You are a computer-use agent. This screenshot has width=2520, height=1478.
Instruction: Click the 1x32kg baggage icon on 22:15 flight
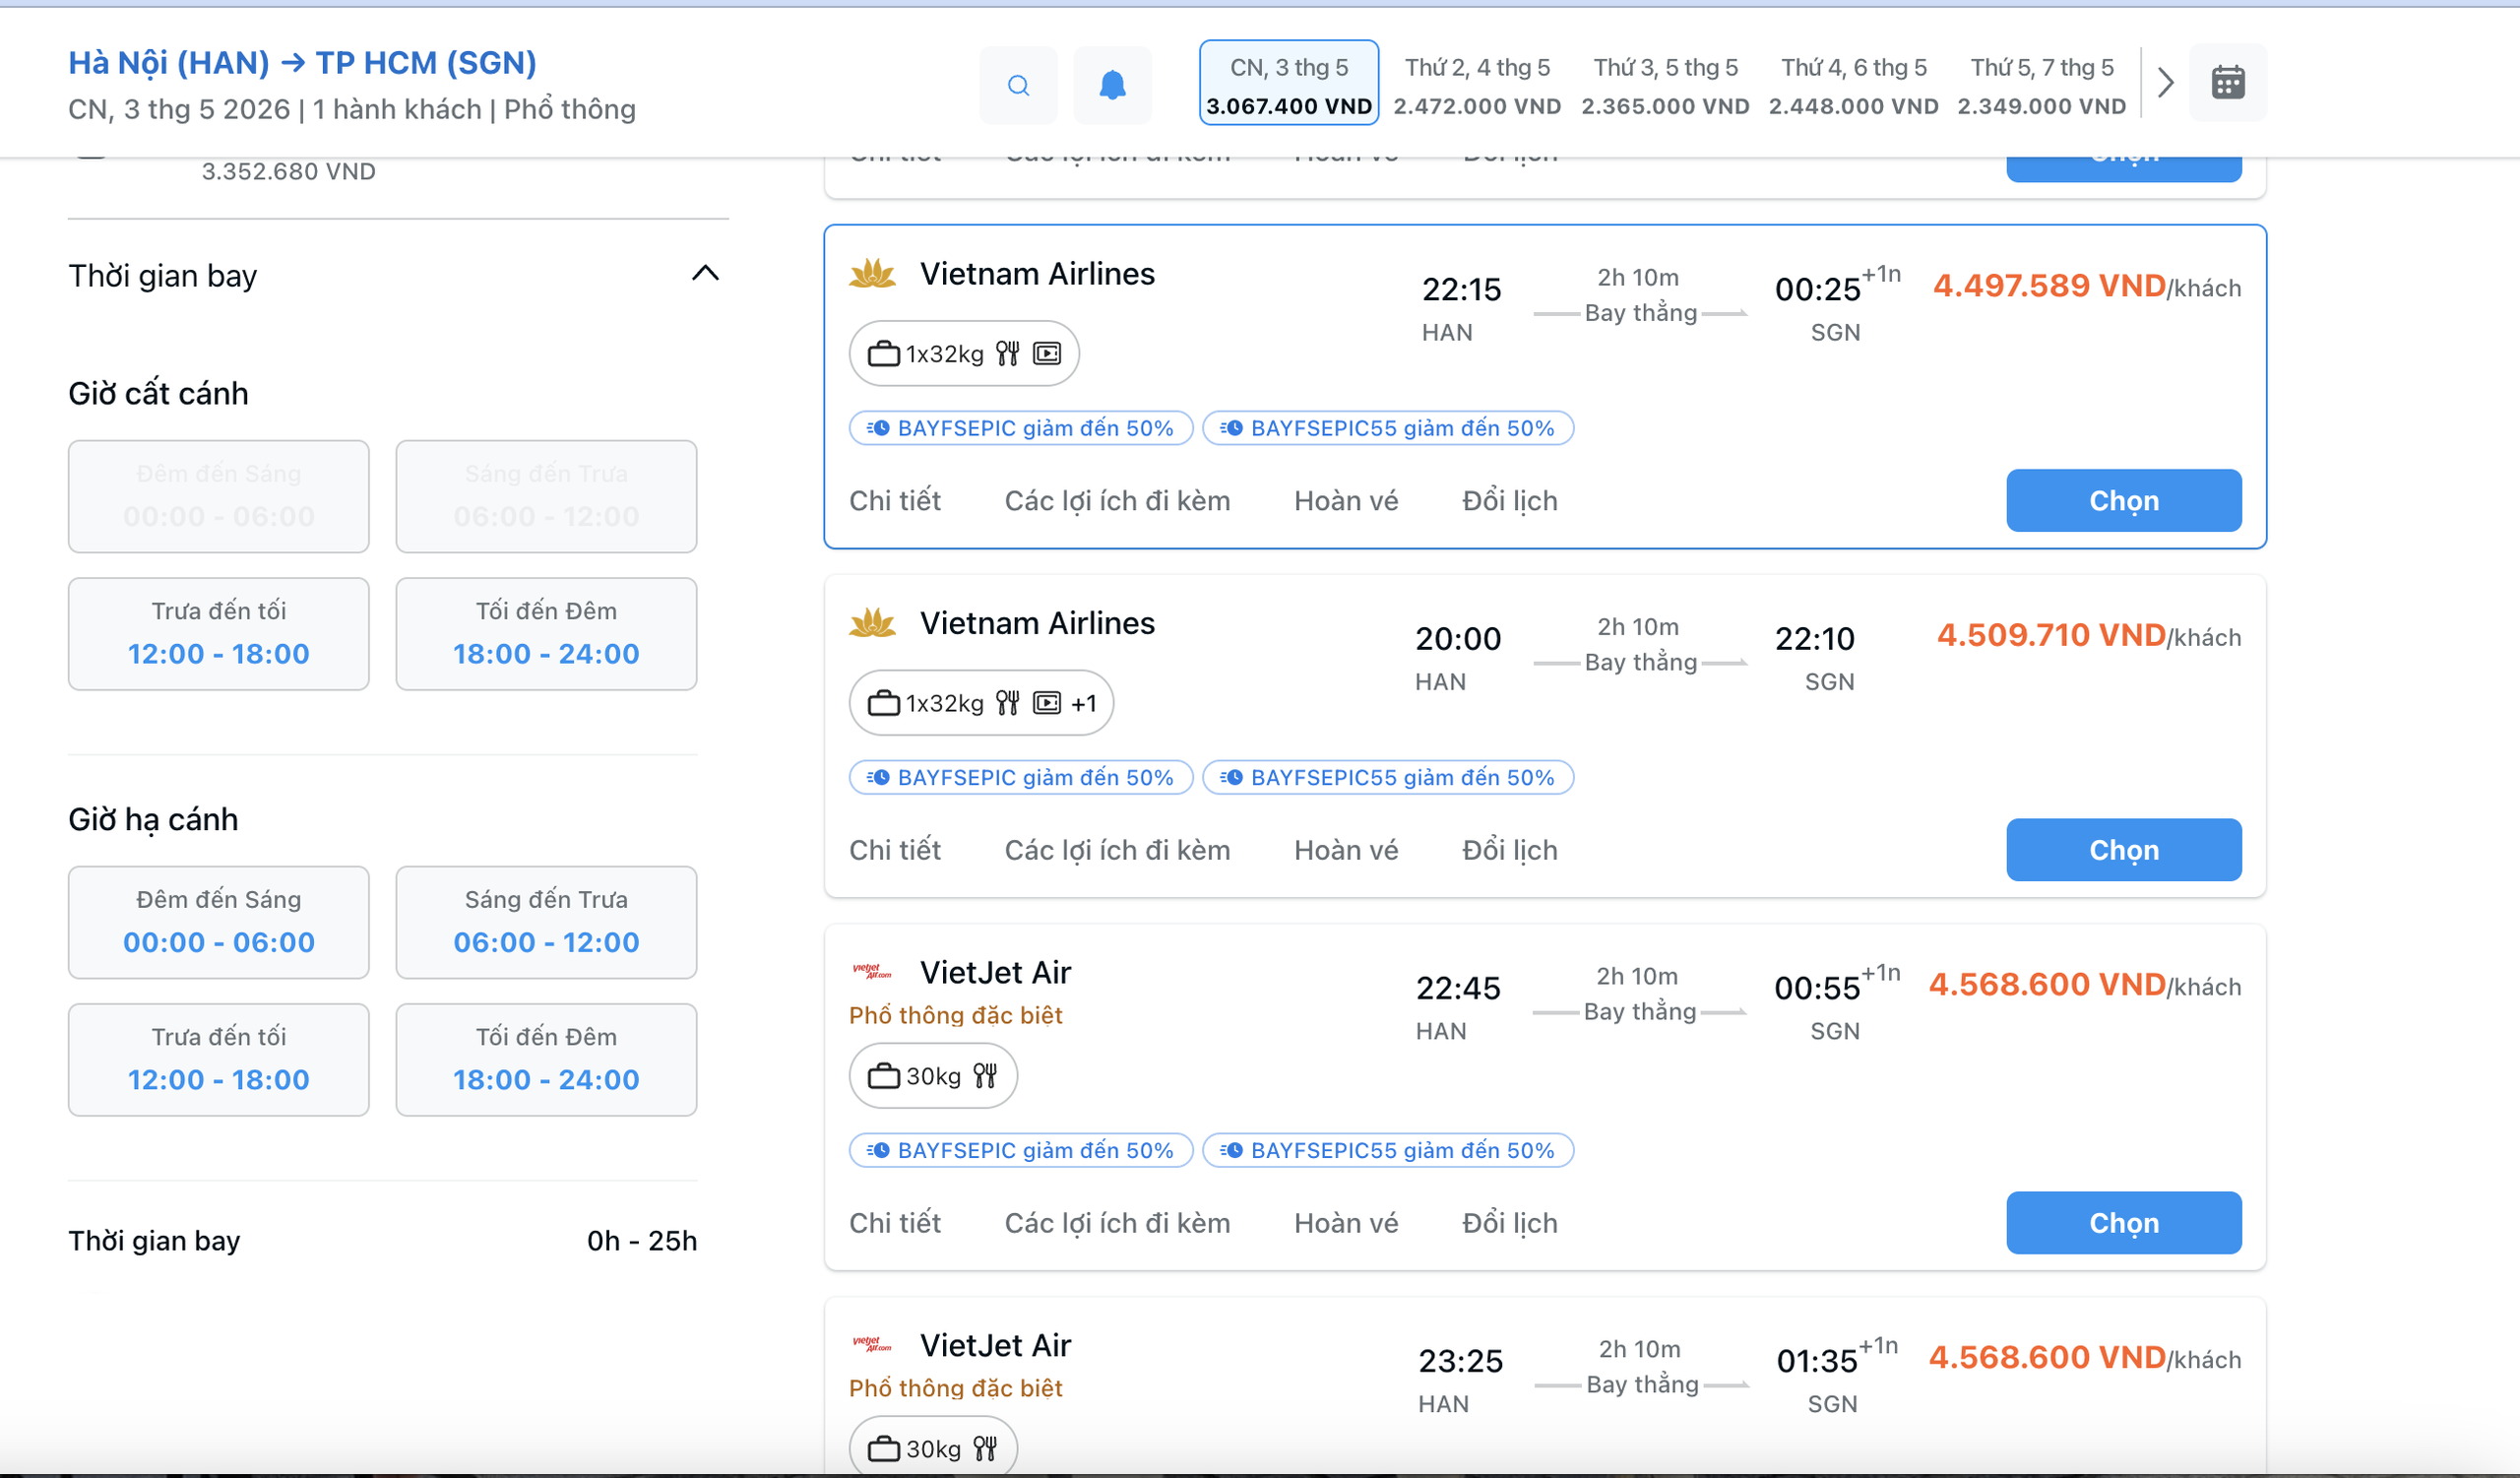[884, 354]
